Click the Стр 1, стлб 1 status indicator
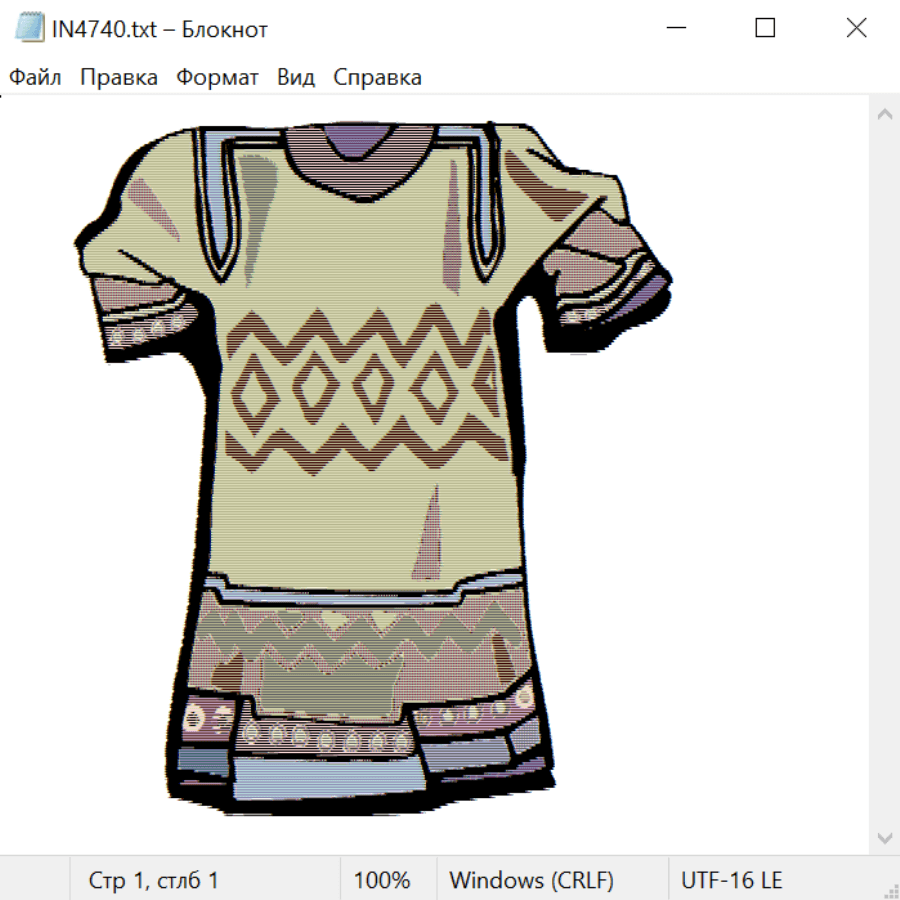Image resolution: width=900 pixels, height=900 pixels. (154, 880)
